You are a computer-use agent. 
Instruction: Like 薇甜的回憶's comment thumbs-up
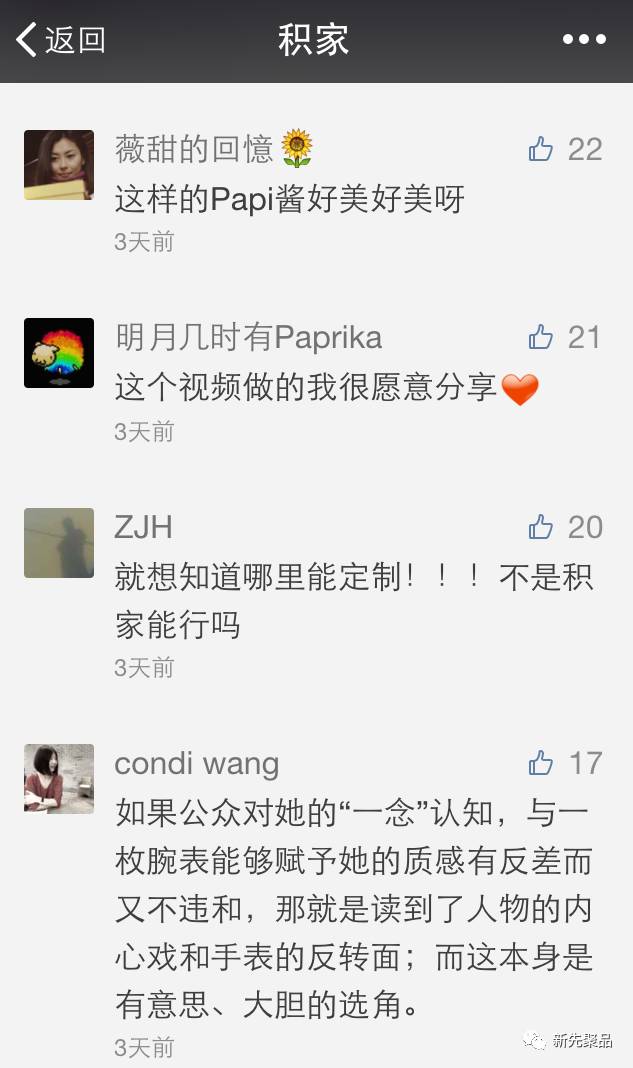point(540,148)
